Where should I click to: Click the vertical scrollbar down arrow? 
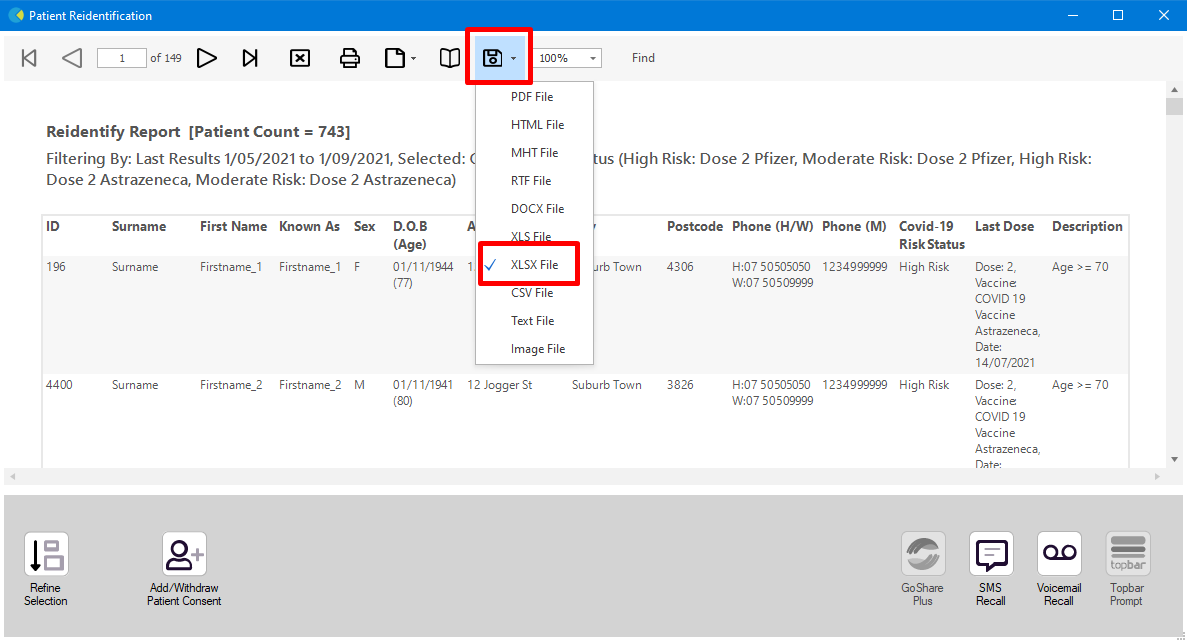tap(1174, 459)
